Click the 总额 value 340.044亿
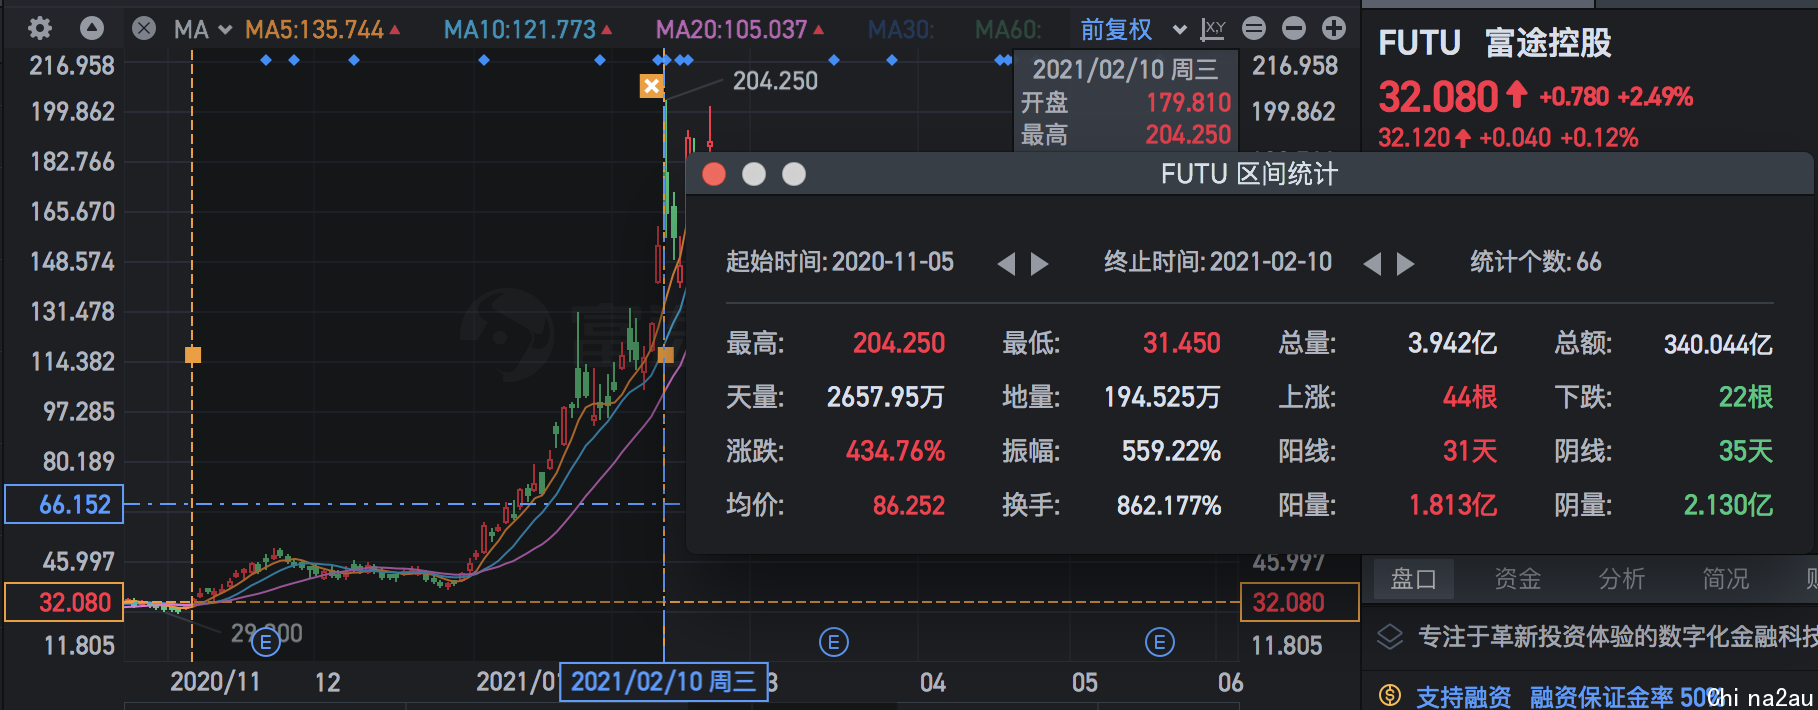Viewport: 1818px width, 710px height. 1718,345
